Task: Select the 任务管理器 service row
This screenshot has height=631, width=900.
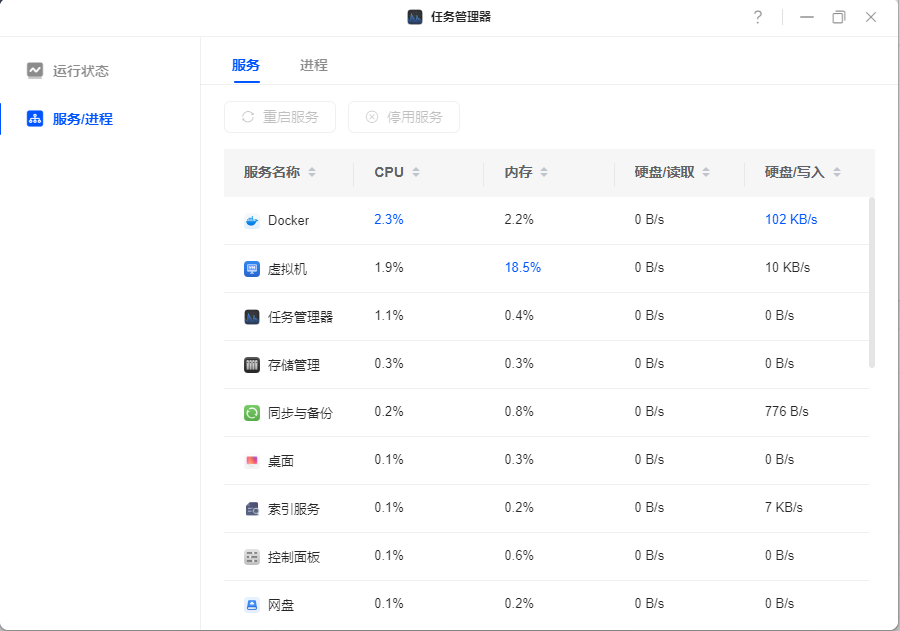Action: pos(546,316)
